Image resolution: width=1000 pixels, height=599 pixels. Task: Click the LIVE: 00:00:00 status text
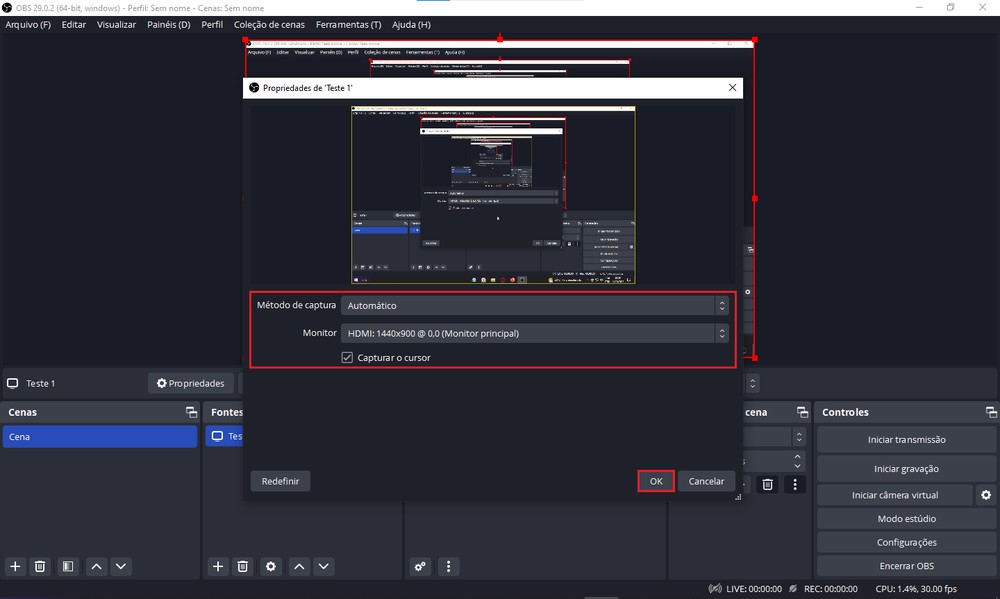pos(753,589)
